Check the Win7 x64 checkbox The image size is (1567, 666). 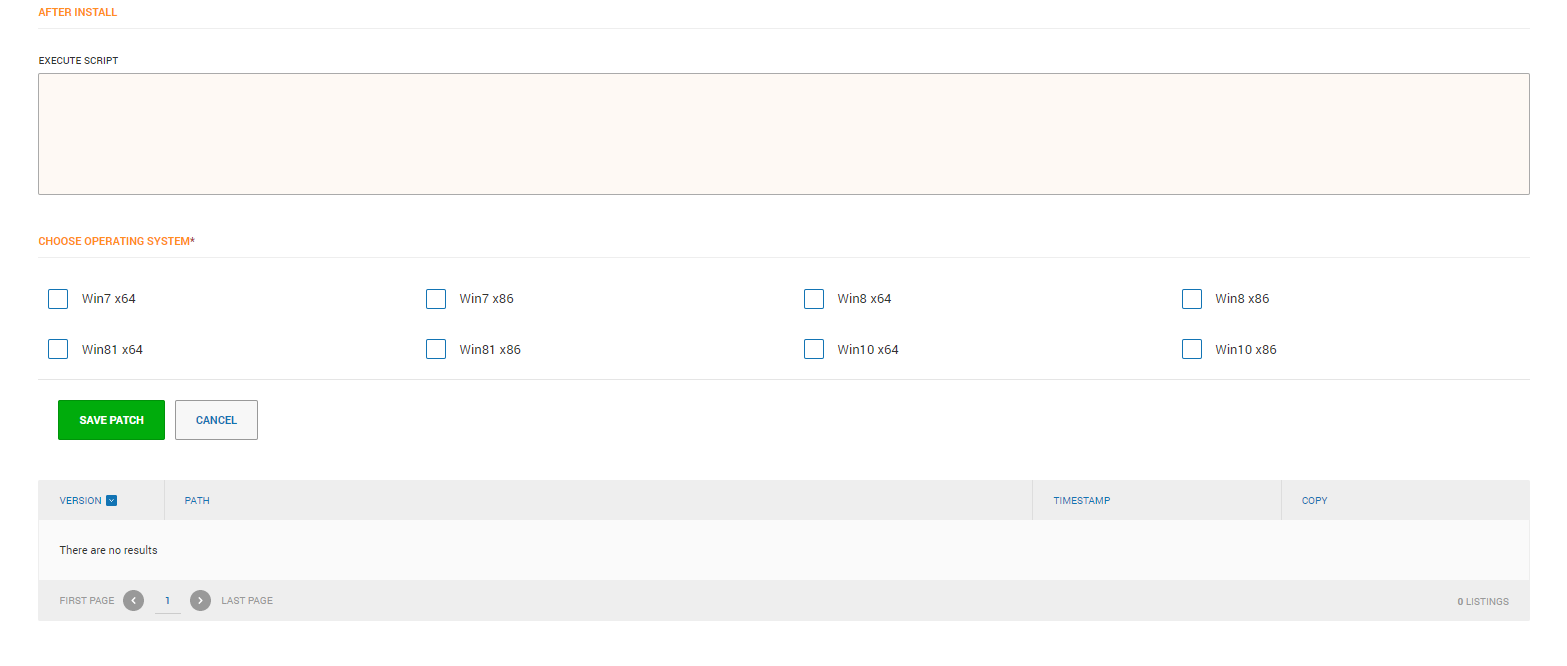(58, 299)
